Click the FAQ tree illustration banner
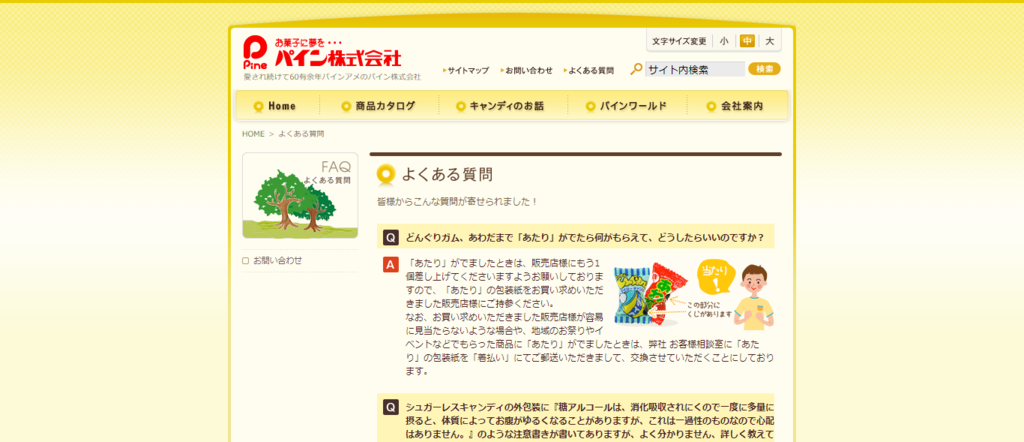 (300, 196)
